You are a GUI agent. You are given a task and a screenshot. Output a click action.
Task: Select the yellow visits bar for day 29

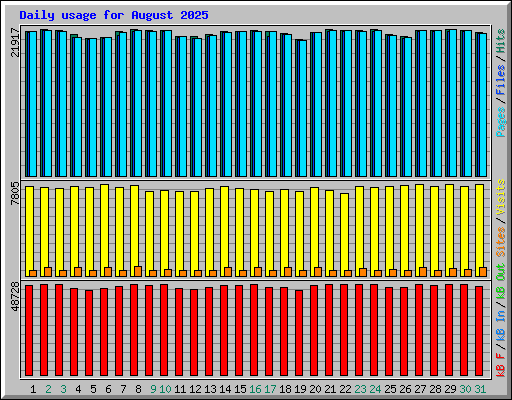coord(449,230)
